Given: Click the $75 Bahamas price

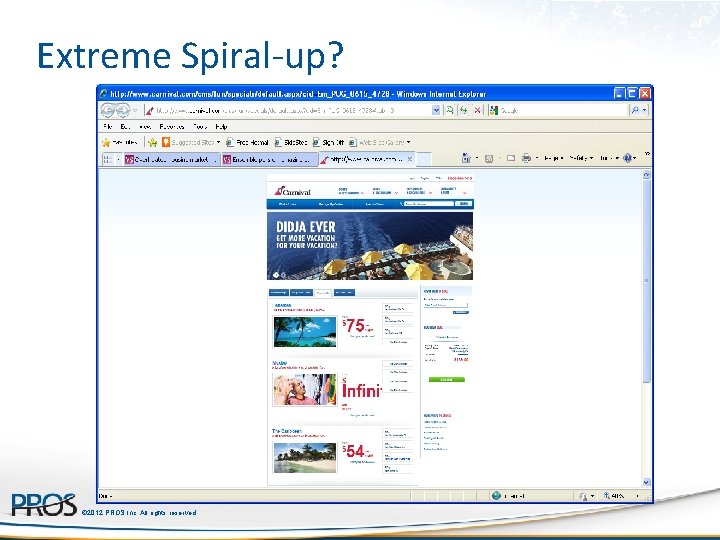Looking at the screenshot, I should pos(358,326).
